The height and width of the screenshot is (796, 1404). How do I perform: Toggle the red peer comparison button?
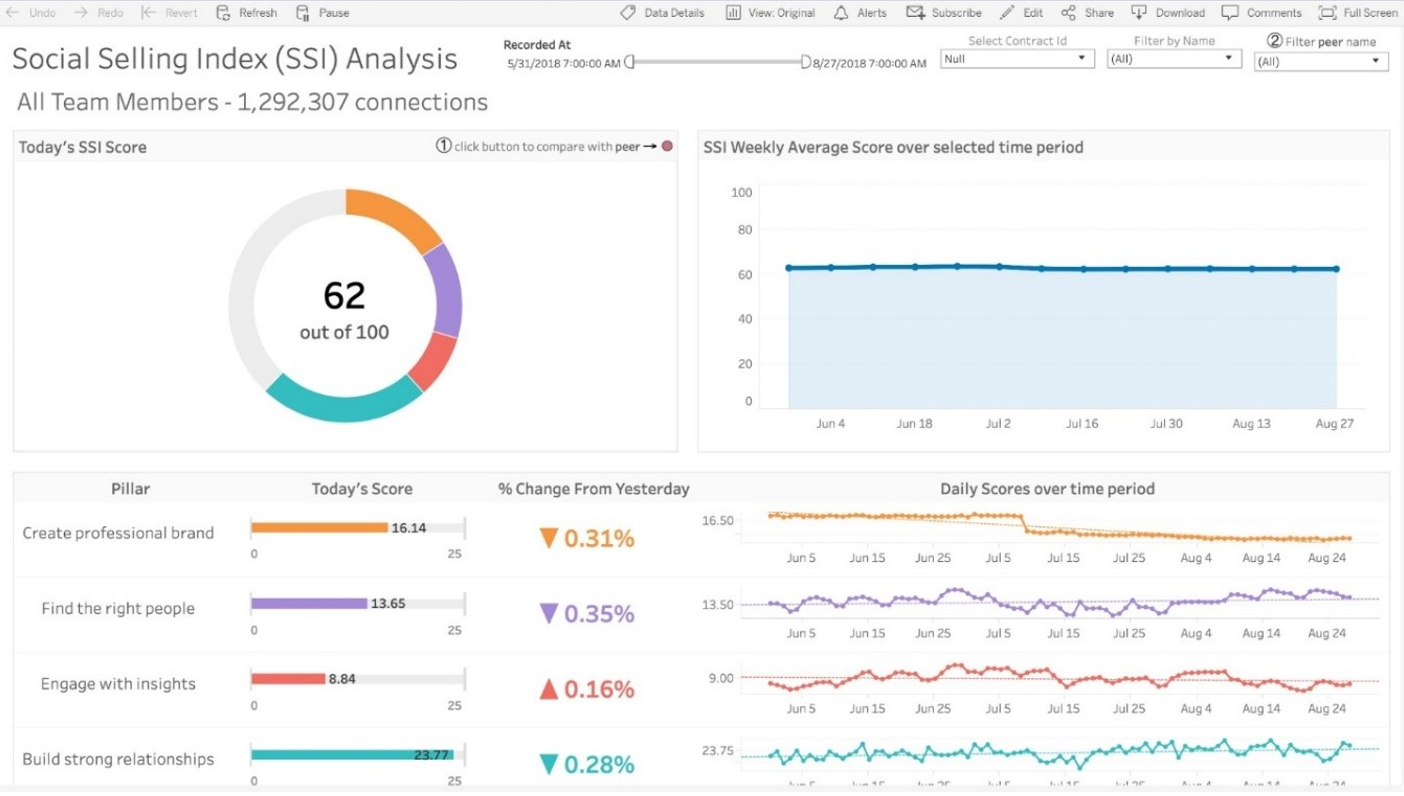[x=667, y=147]
